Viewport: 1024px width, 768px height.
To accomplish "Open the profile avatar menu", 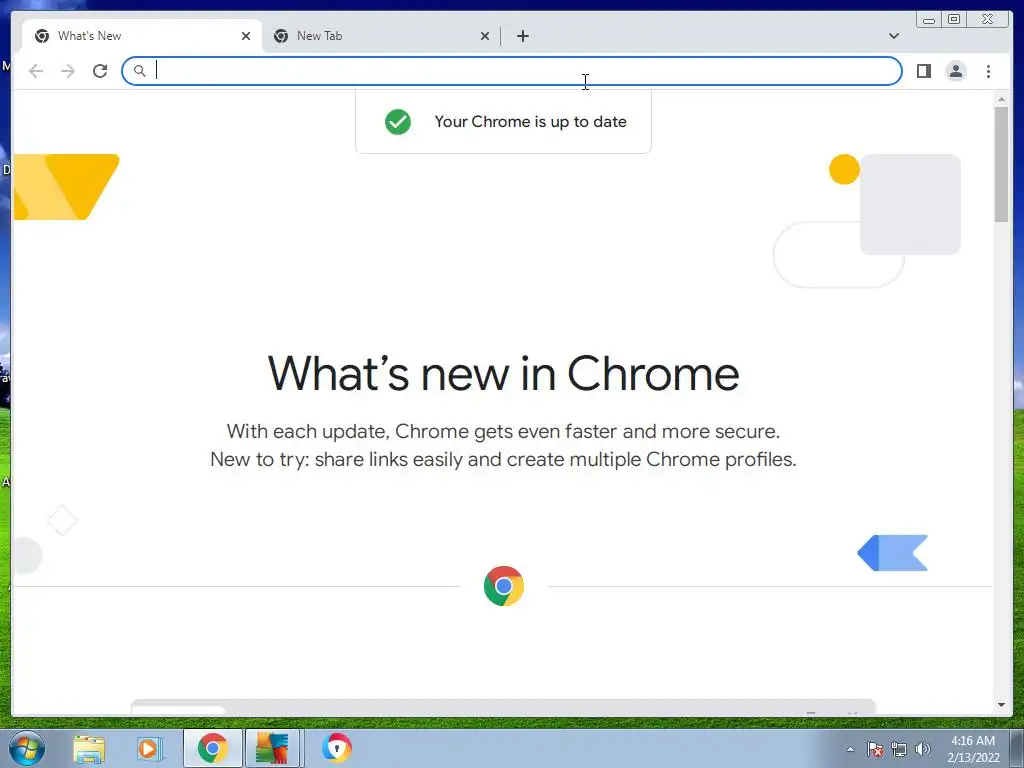I will coord(955,71).
